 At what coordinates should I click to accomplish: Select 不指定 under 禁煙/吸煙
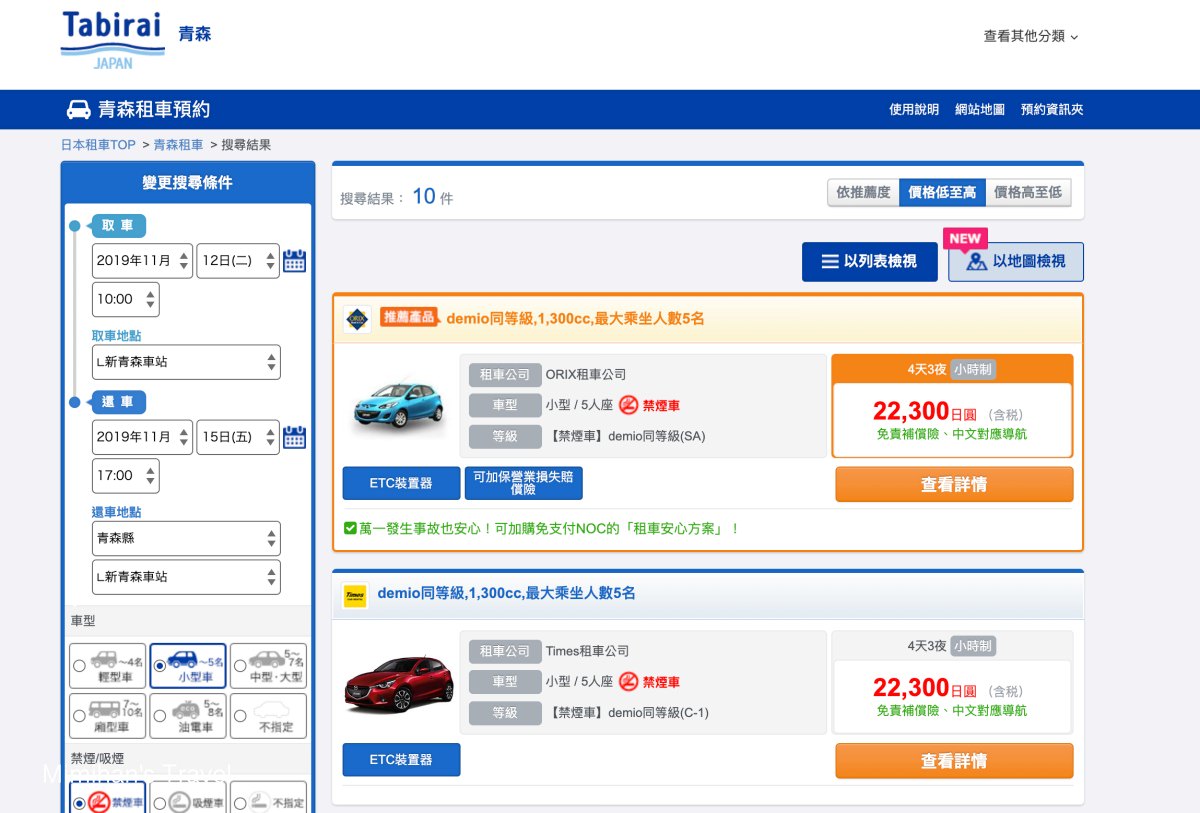point(240,803)
